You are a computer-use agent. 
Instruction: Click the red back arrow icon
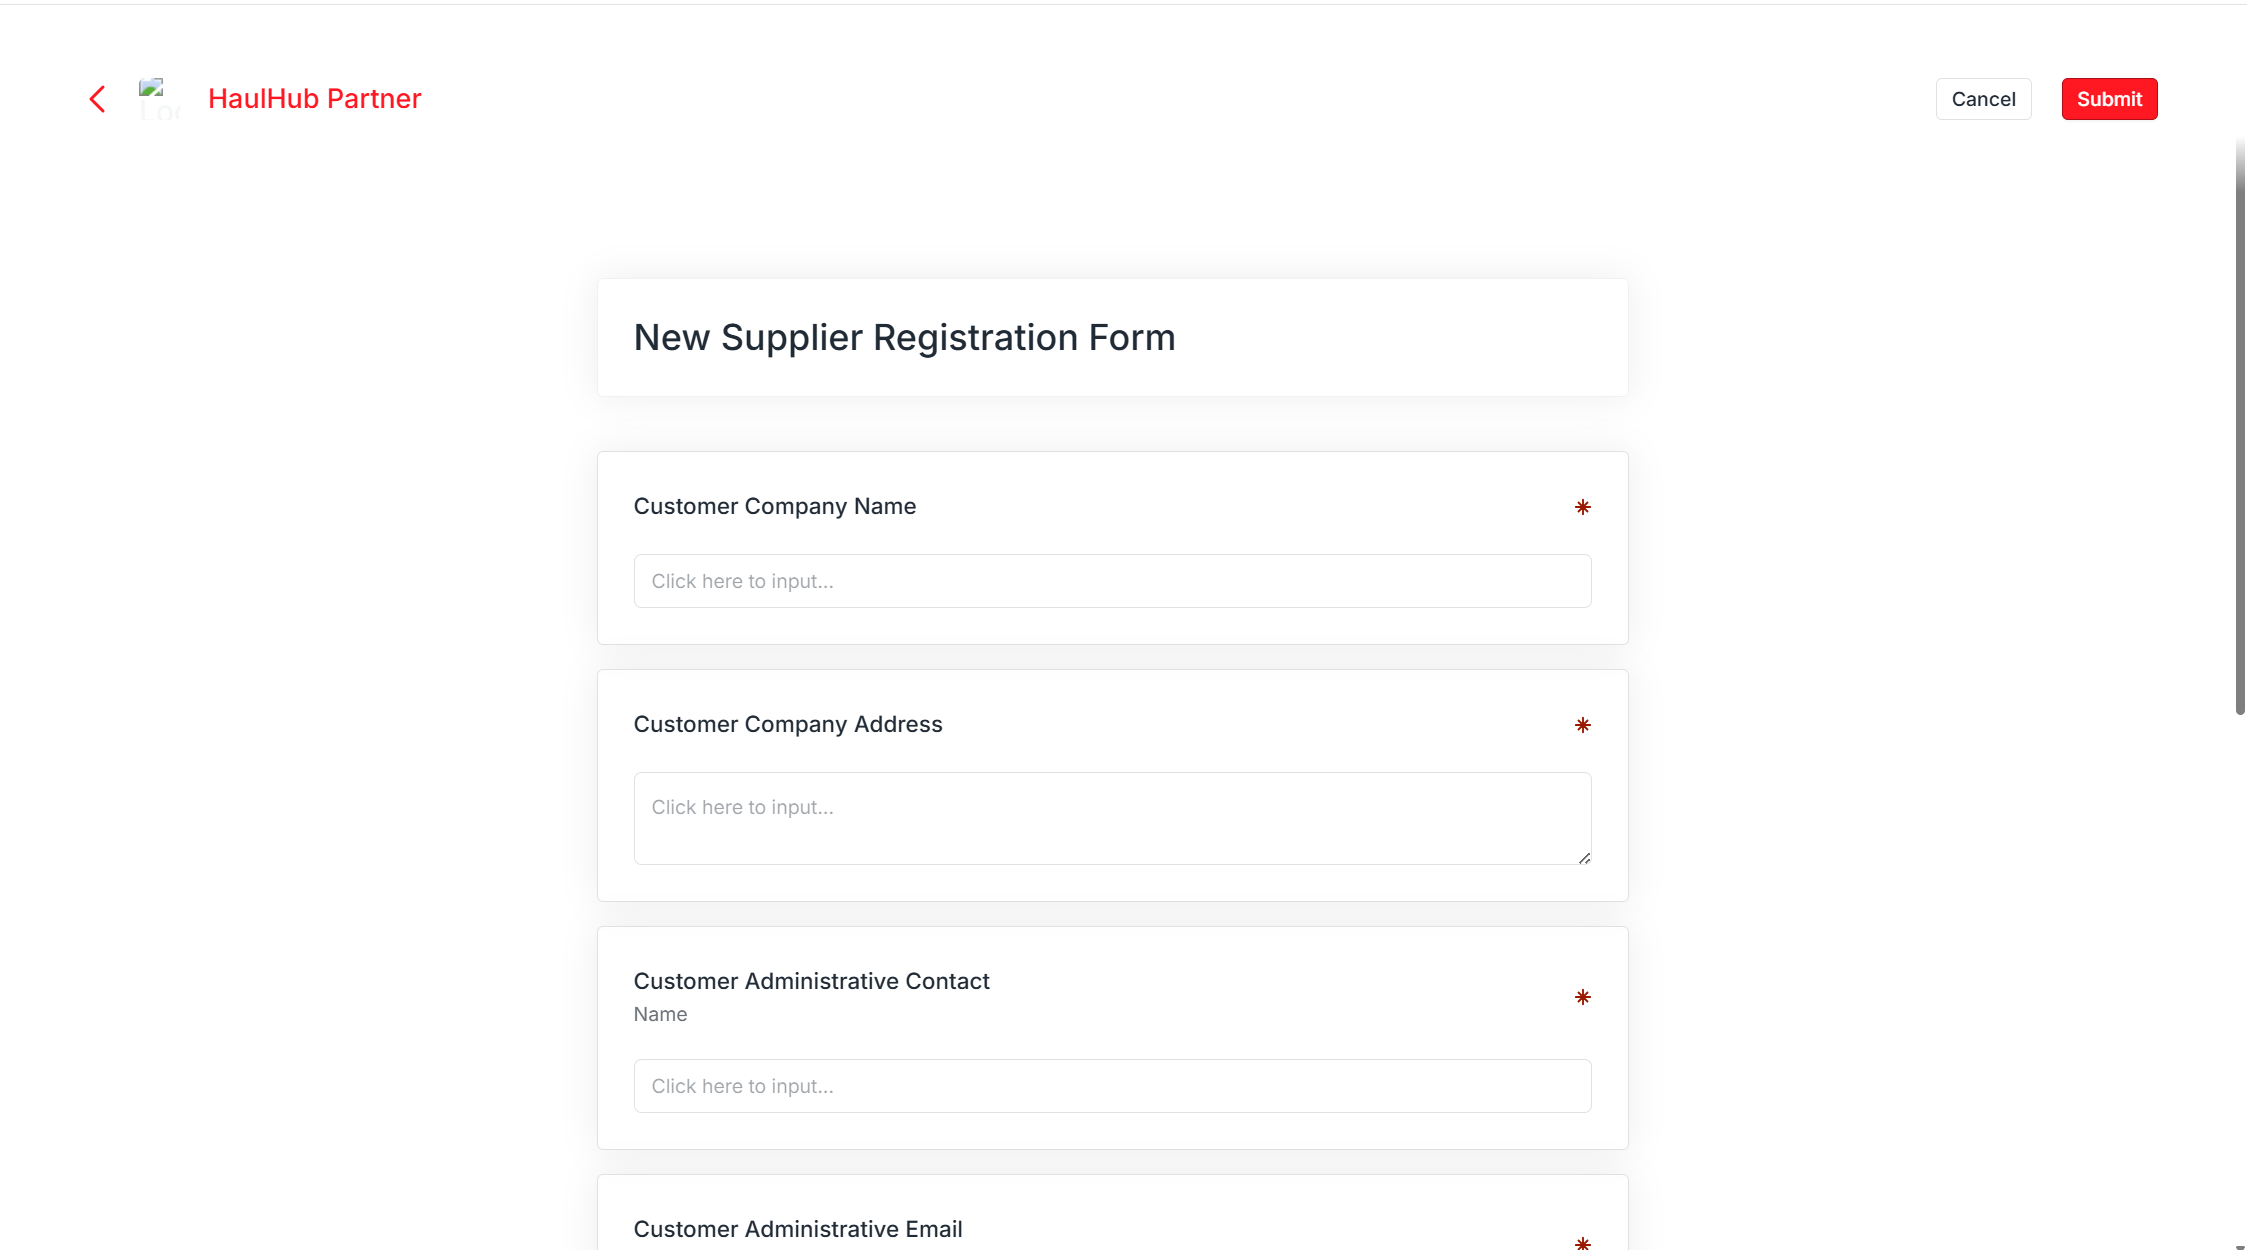pyautogui.click(x=97, y=99)
